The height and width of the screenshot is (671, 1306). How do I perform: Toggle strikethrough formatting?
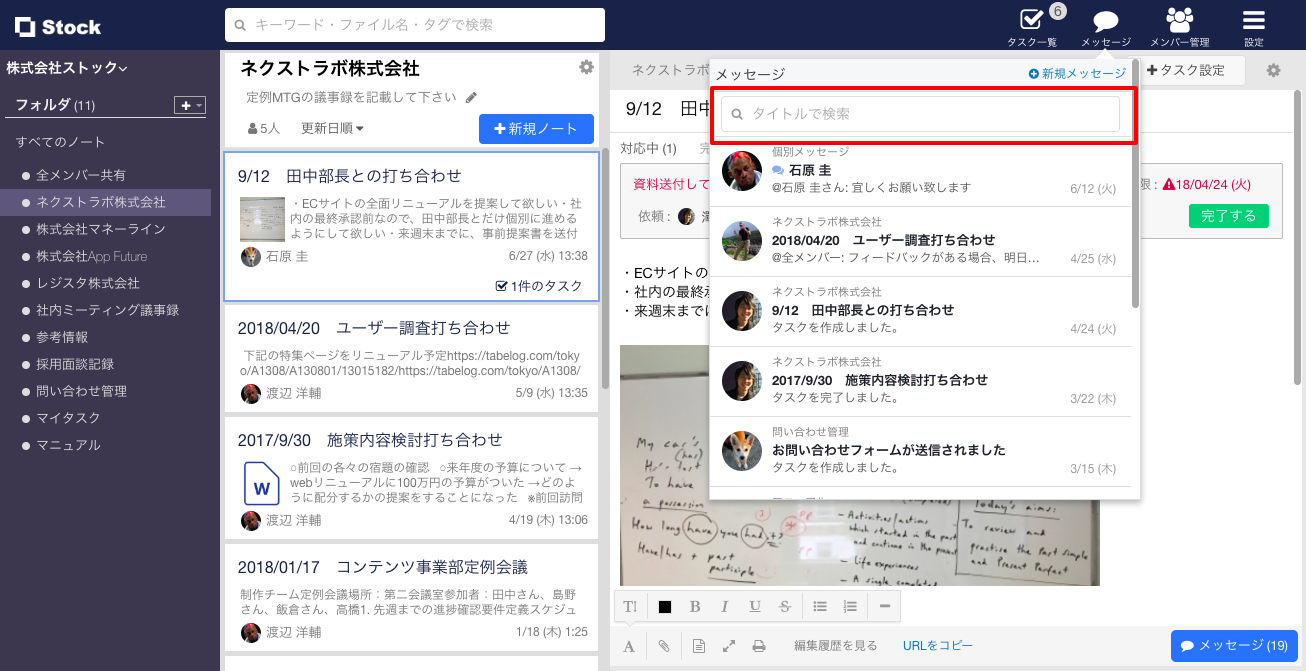pos(785,606)
